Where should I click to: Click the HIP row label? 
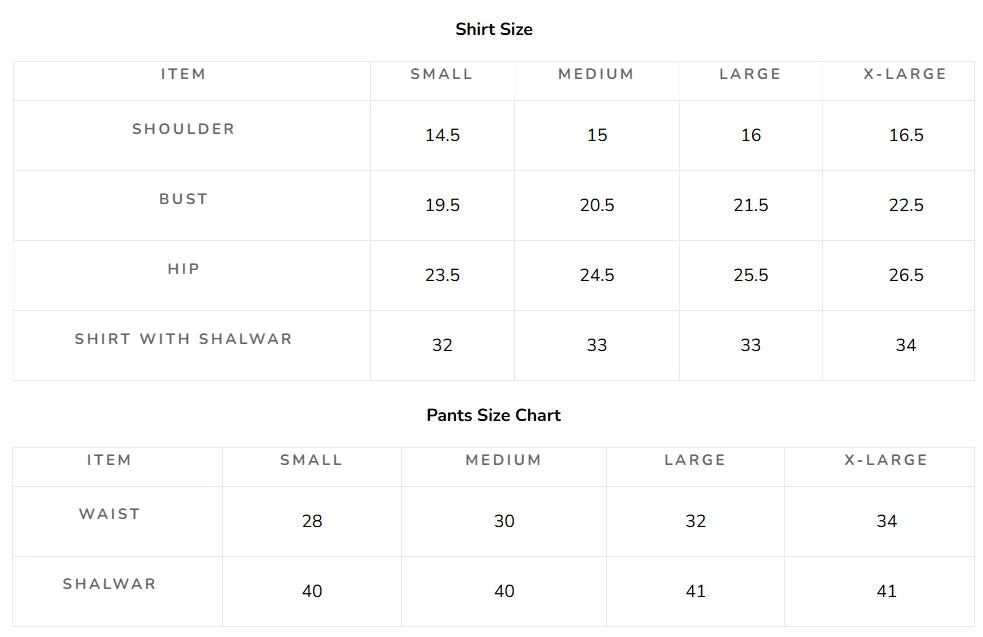(x=183, y=269)
